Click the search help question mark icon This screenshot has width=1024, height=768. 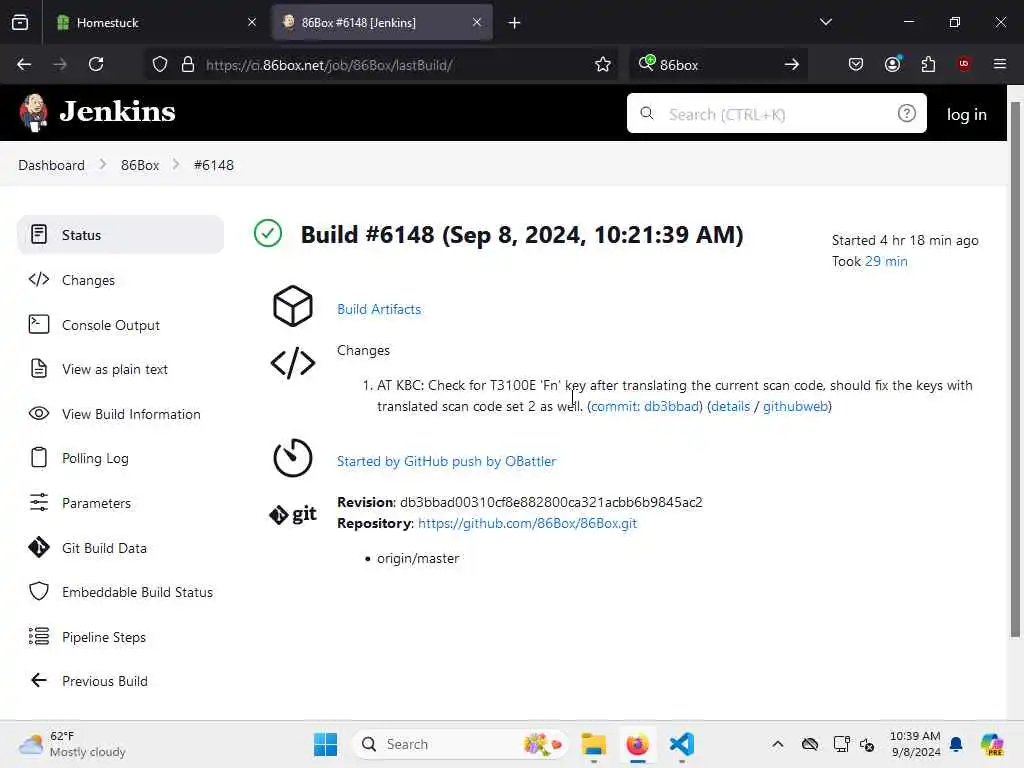[906, 114]
